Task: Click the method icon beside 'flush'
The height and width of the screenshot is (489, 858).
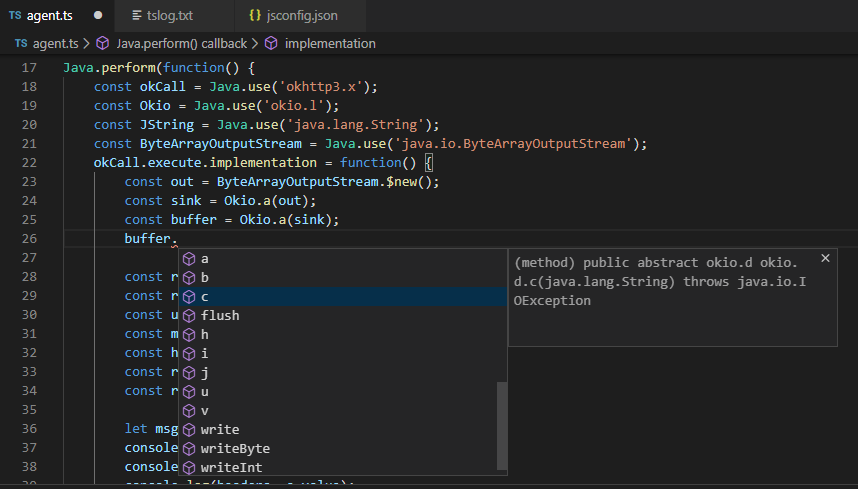Action: click(x=189, y=316)
